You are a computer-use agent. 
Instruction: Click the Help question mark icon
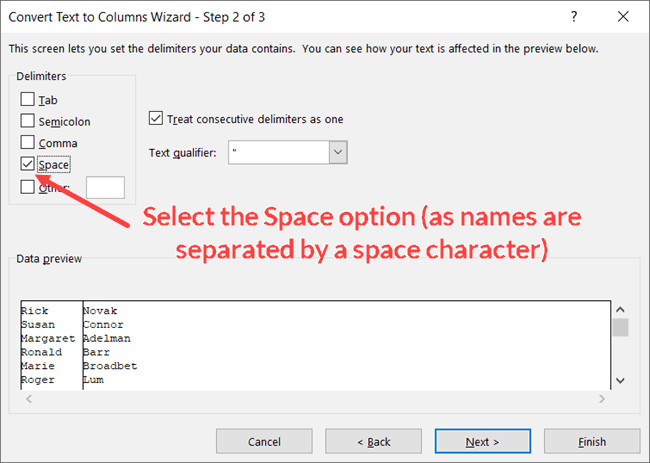pos(573,17)
